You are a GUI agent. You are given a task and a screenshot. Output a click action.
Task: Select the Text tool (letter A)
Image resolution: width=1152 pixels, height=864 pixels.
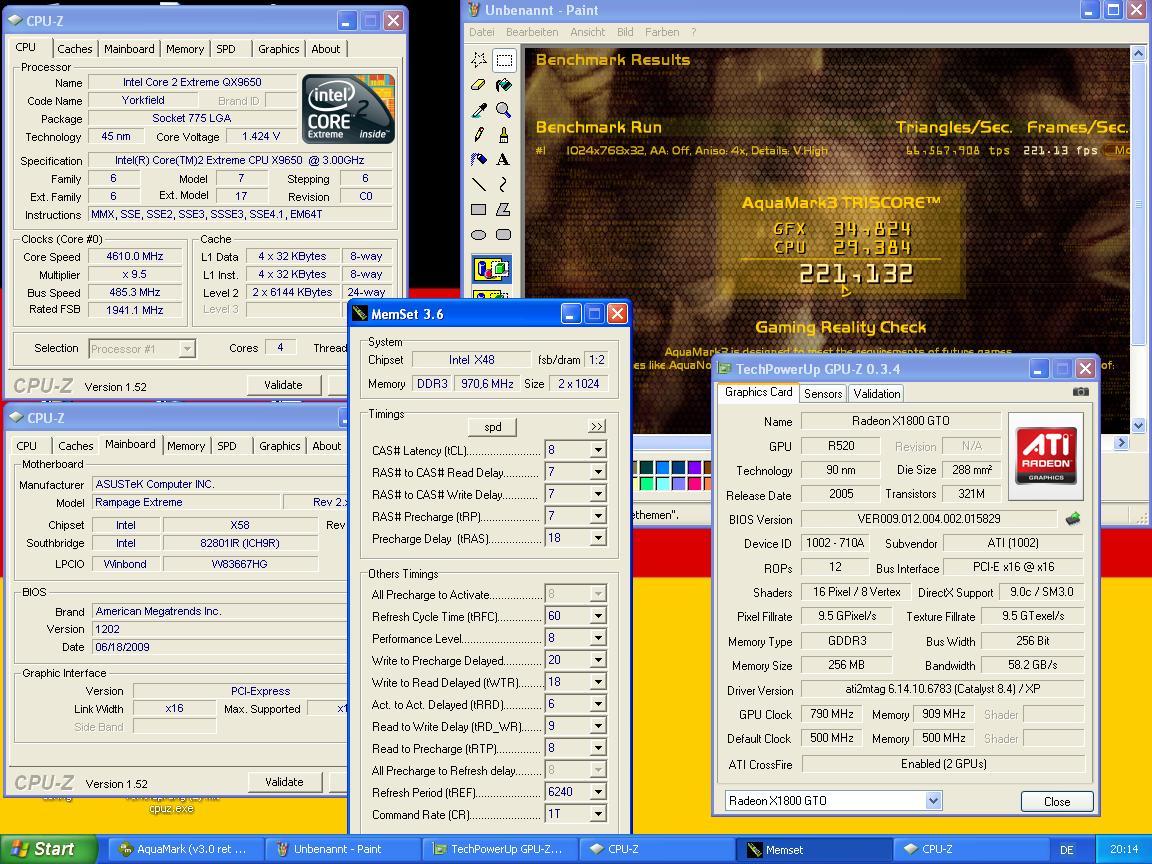pos(504,159)
